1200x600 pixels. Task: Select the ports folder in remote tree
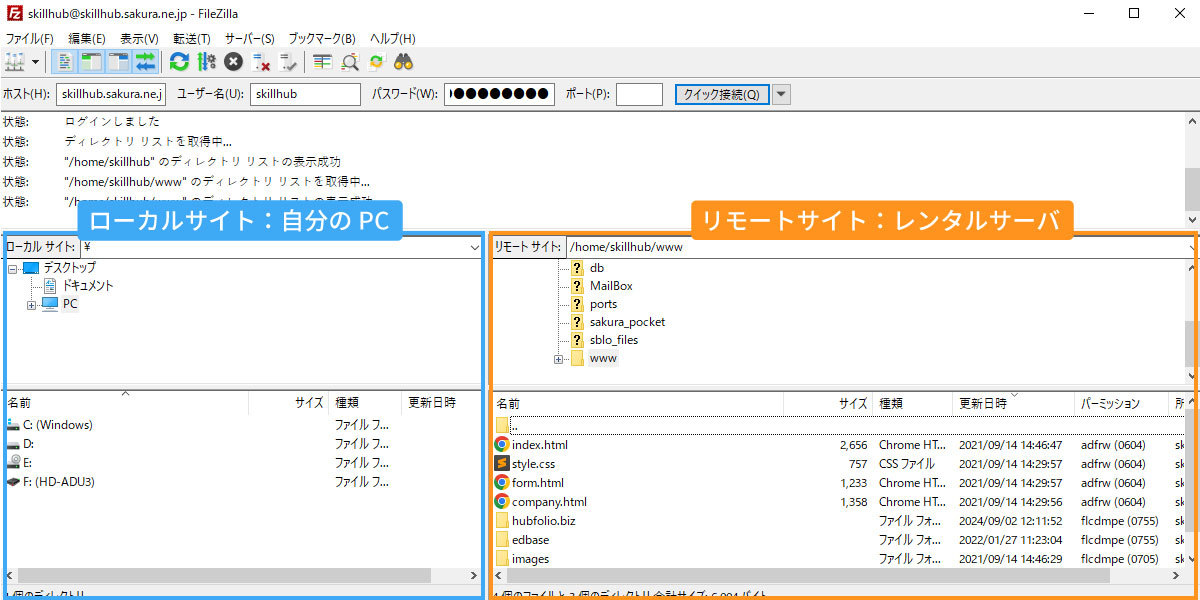click(x=603, y=304)
